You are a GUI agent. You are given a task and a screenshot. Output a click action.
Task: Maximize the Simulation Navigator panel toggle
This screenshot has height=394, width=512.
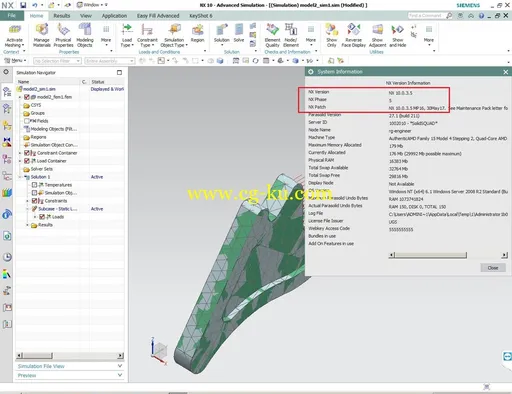119,72
